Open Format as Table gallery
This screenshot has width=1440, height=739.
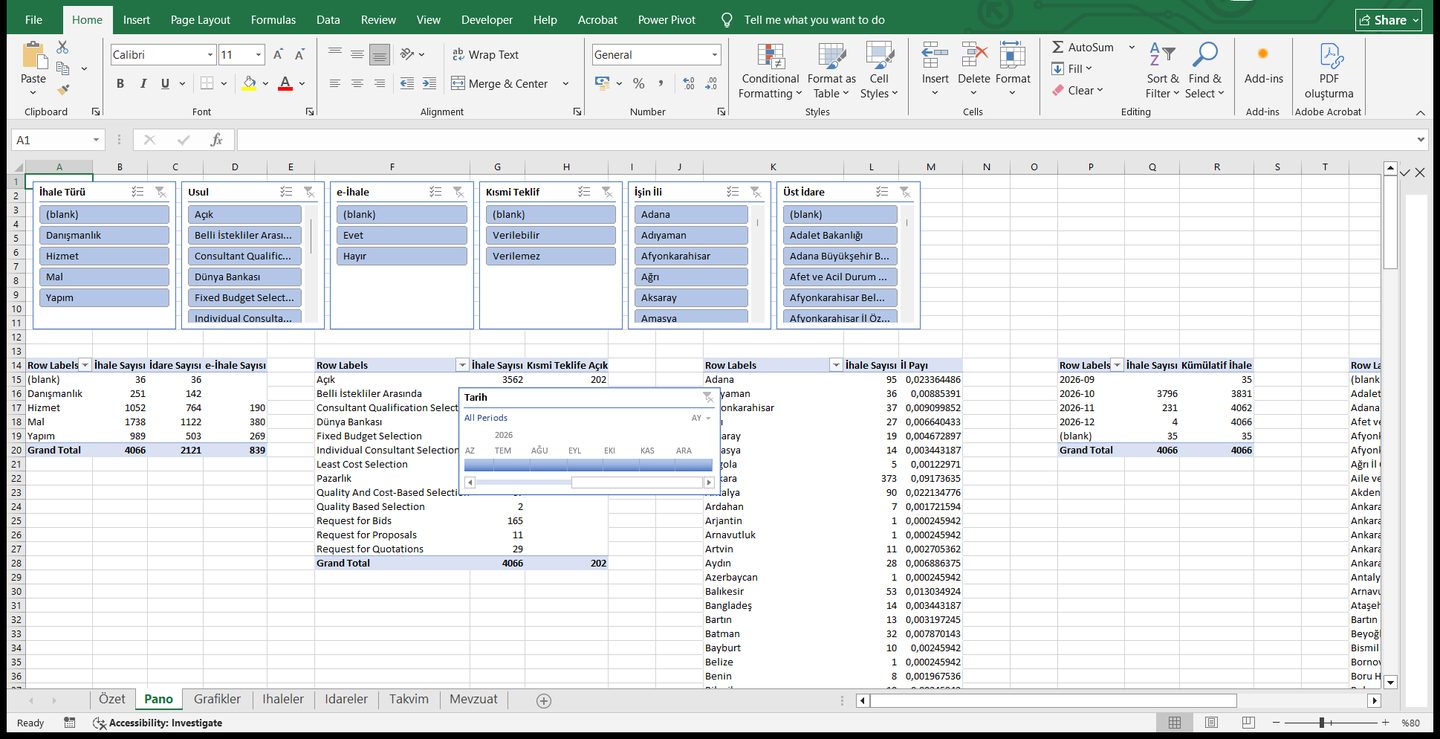(x=831, y=71)
